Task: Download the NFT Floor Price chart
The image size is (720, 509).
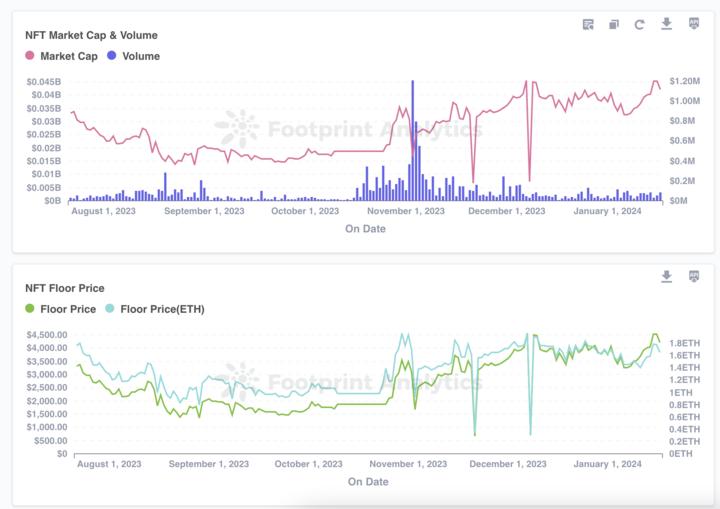Action: (667, 276)
